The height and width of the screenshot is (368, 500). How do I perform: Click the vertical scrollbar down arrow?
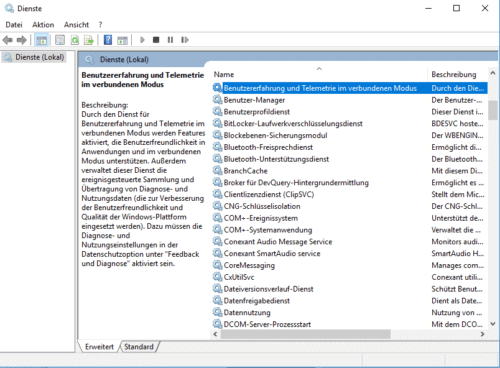pos(493,324)
